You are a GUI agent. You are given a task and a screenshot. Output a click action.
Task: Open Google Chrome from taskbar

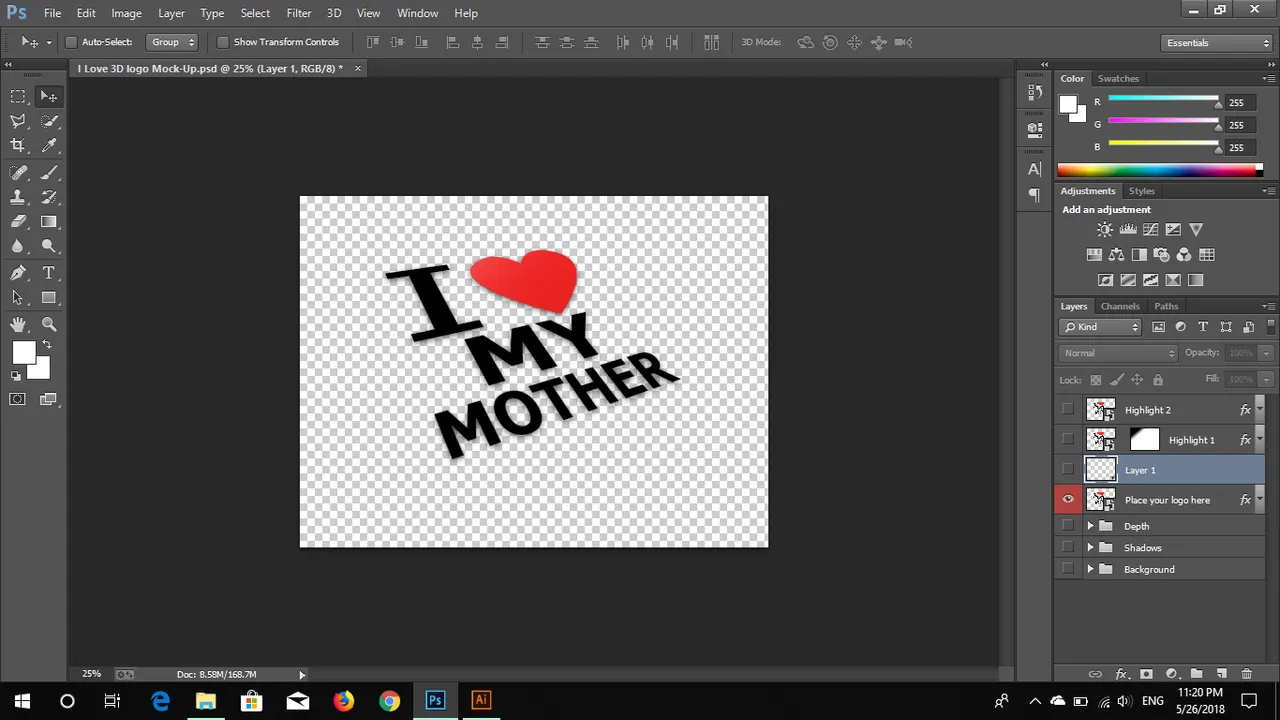389,700
